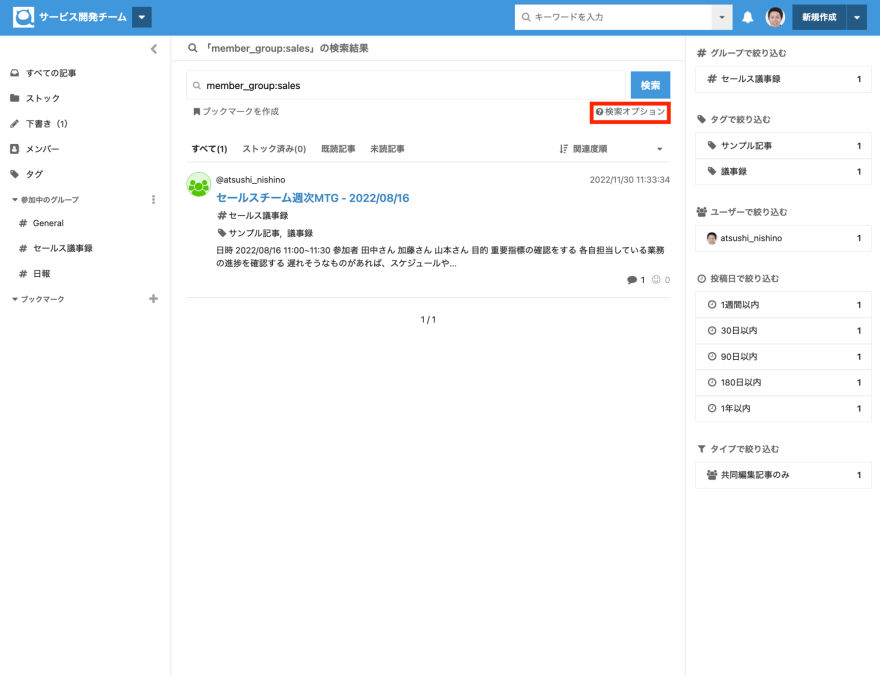Open @atsushi_nishino author link
880x675 pixels.
(250, 180)
